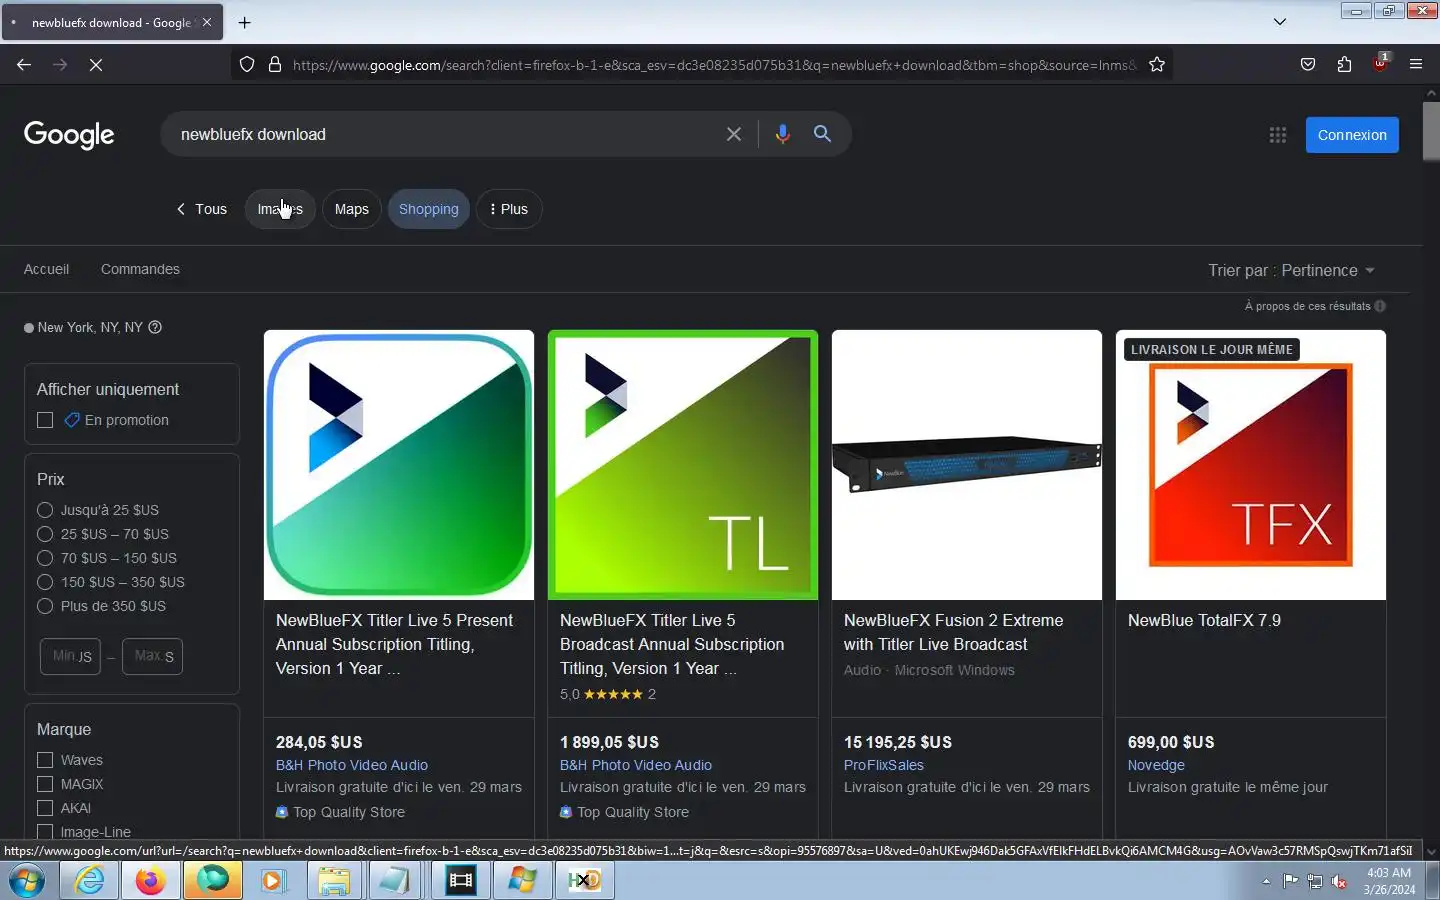
Task: Click the Max price input field
Action: (153, 656)
